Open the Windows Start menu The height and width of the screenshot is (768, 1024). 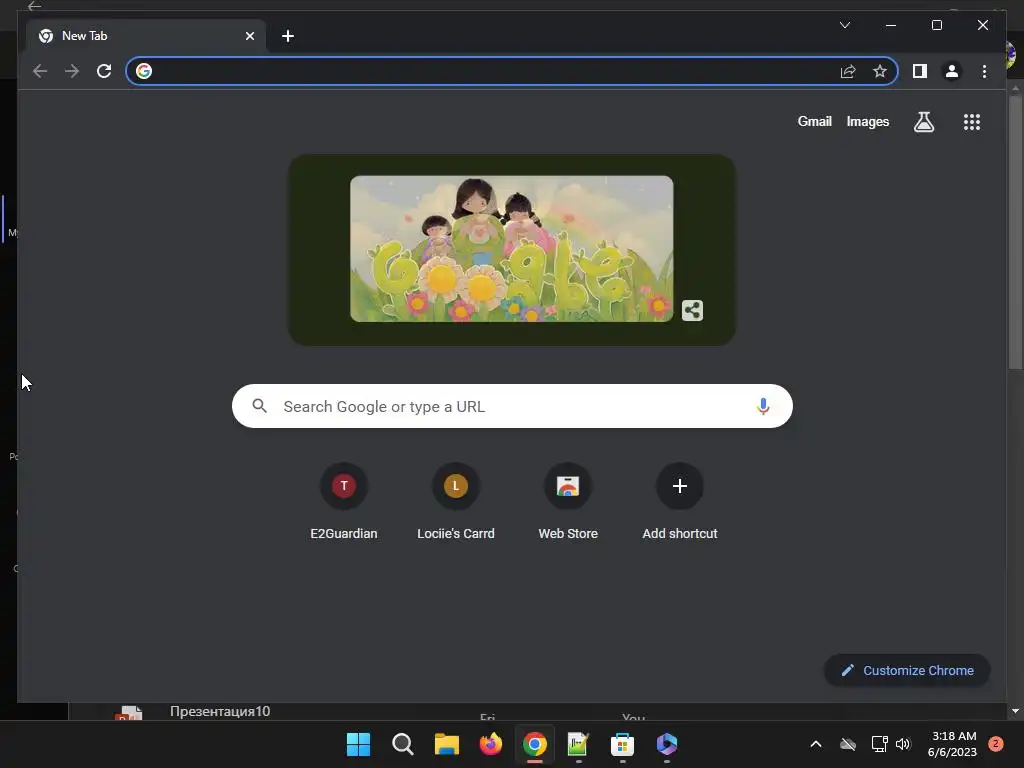[358, 744]
